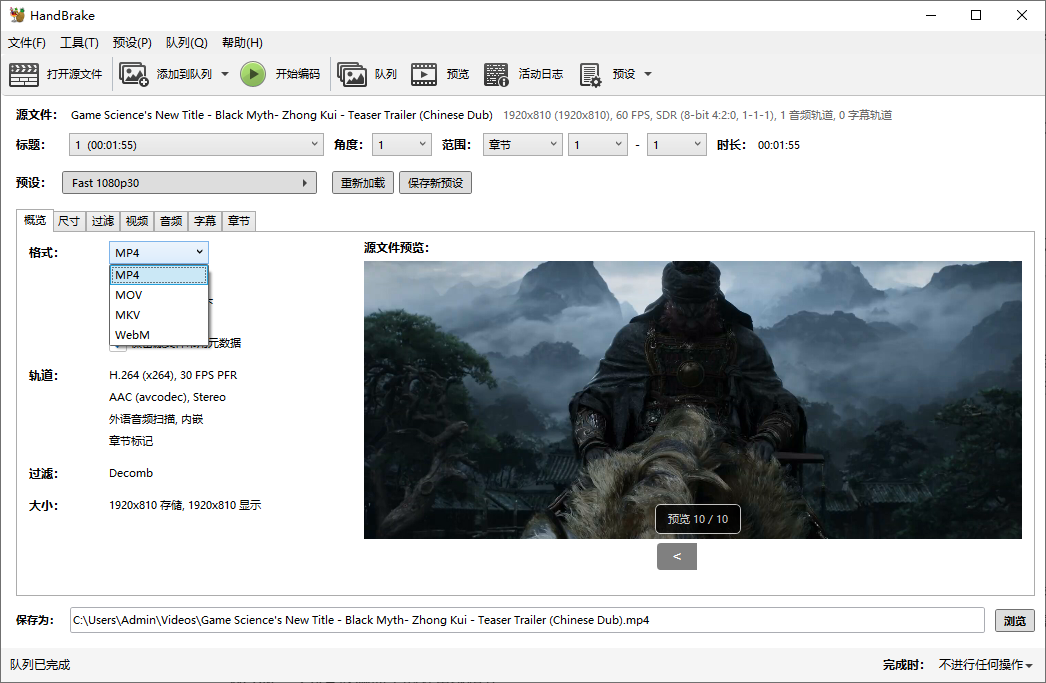Viewport: 1046px width, 683px height.
Task: Click the 预览 10 / 10 overlay badge
Action: click(x=698, y=519)
